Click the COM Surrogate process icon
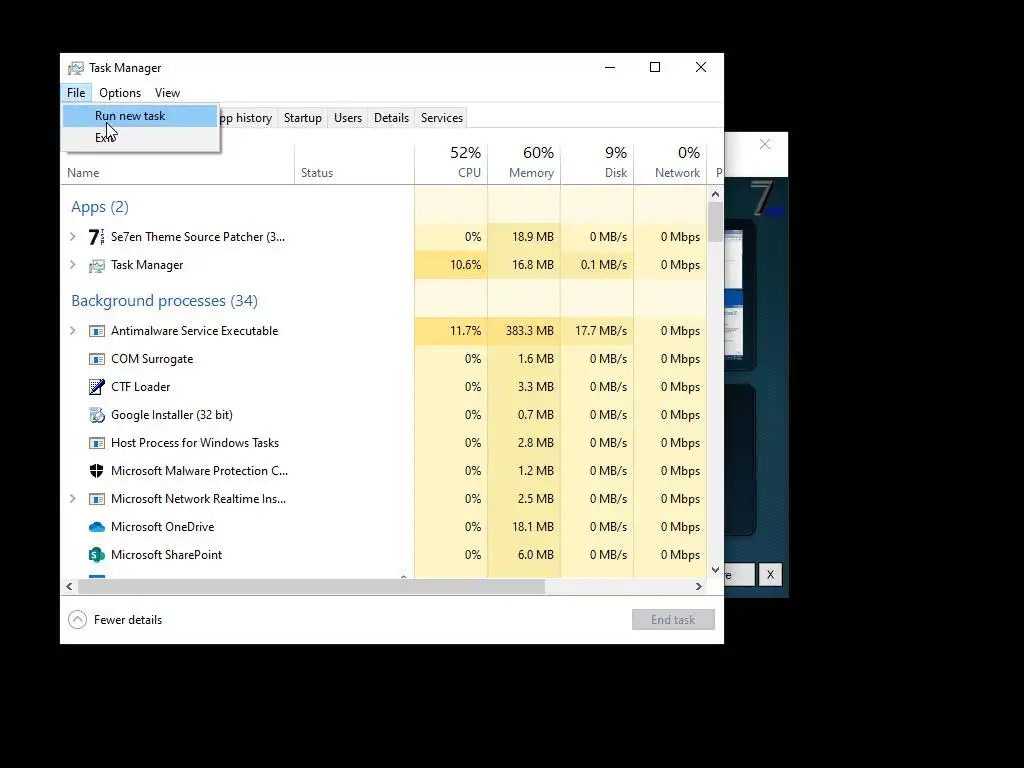 tap(97, 359)
